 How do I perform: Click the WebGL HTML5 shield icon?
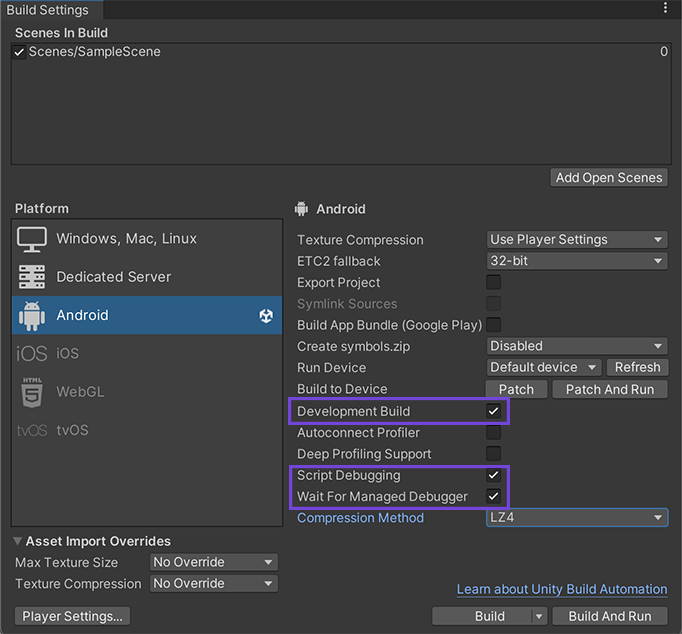(x=32, y=392)
